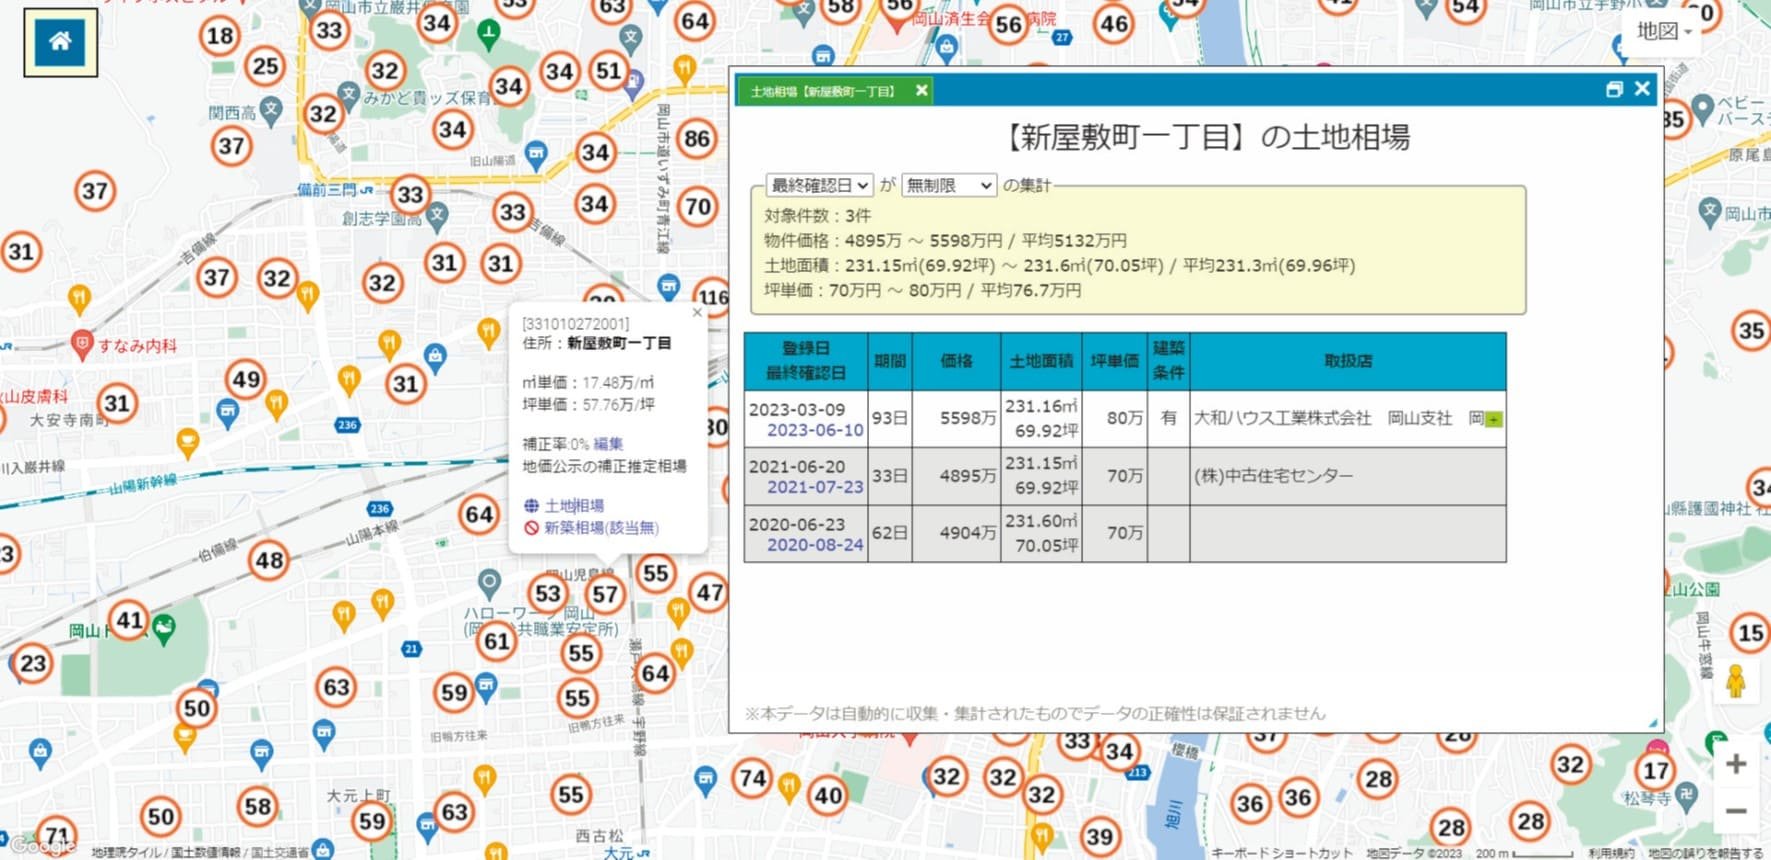
Task: Click the 編集 link next to 補正率
Action: pos(608,444)
